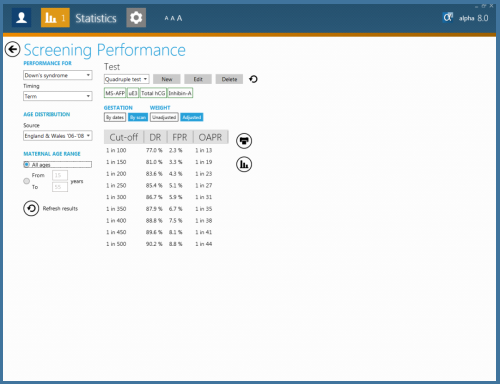Viewport: 500px width, 384px height.
Task: Click the 90.2 % detection rate value
Action: click(154, 244)
